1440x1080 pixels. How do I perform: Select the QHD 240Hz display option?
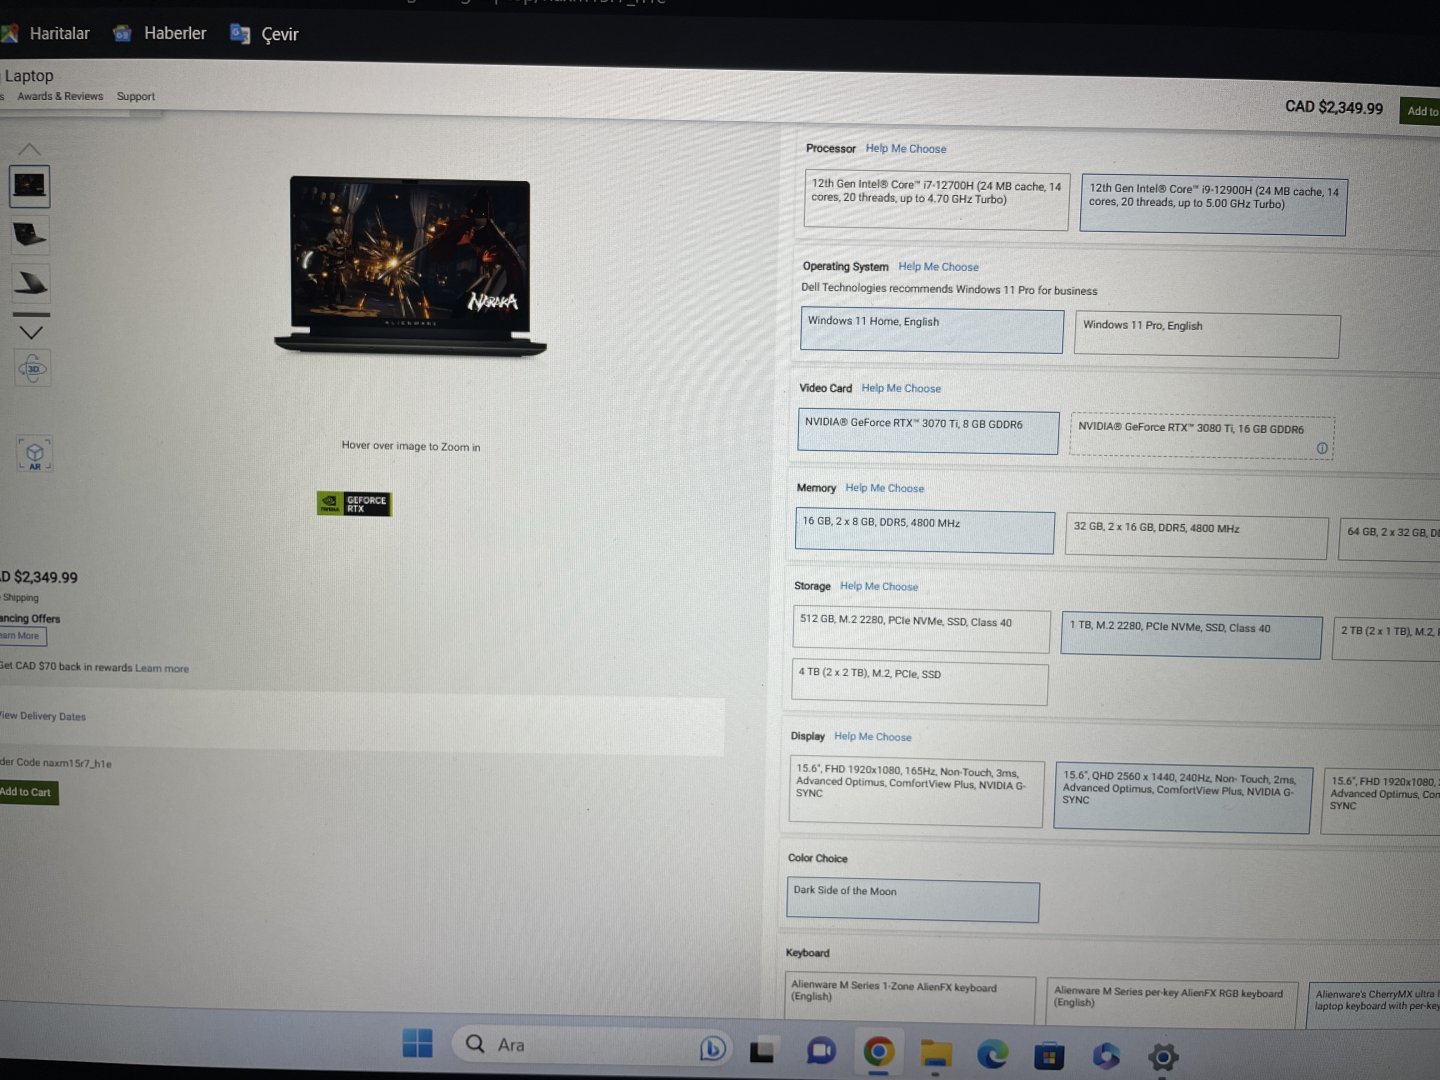click(1183, 798)
